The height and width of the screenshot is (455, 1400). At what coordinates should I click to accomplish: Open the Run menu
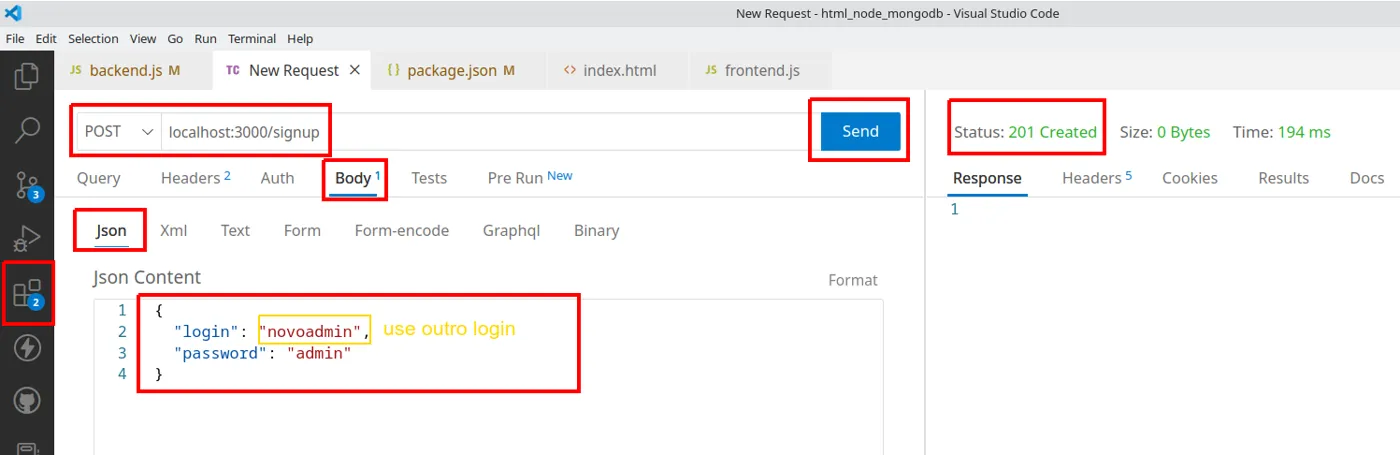click(205, 39)
